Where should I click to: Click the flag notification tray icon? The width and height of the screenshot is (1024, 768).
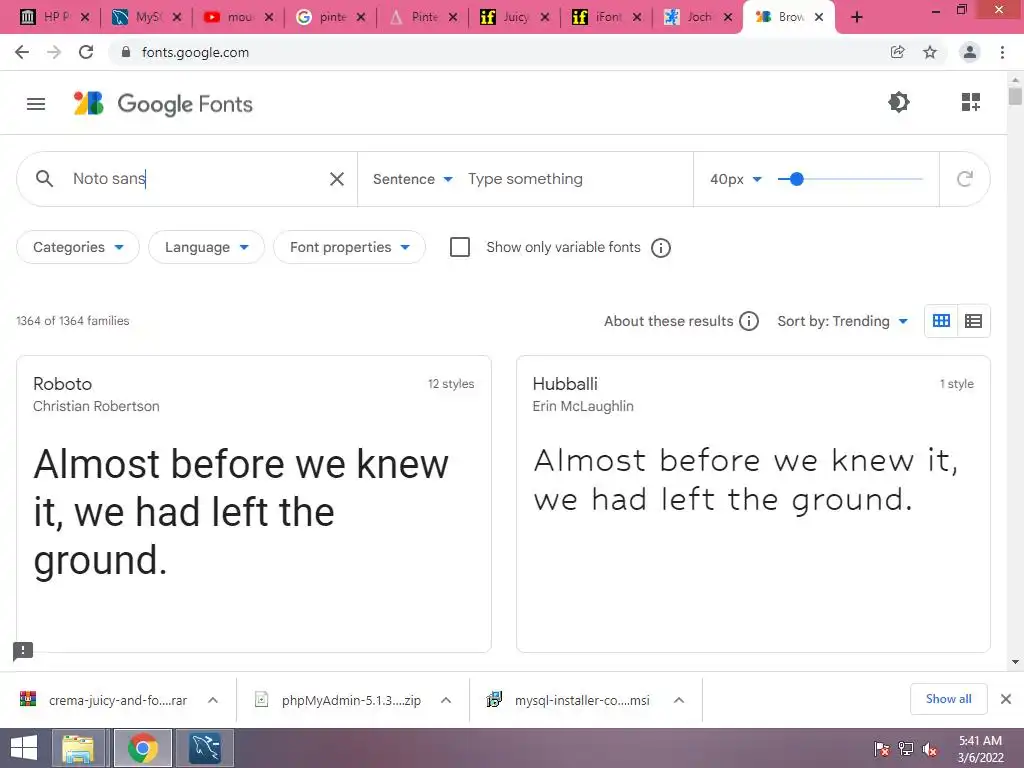pos(882,749)
